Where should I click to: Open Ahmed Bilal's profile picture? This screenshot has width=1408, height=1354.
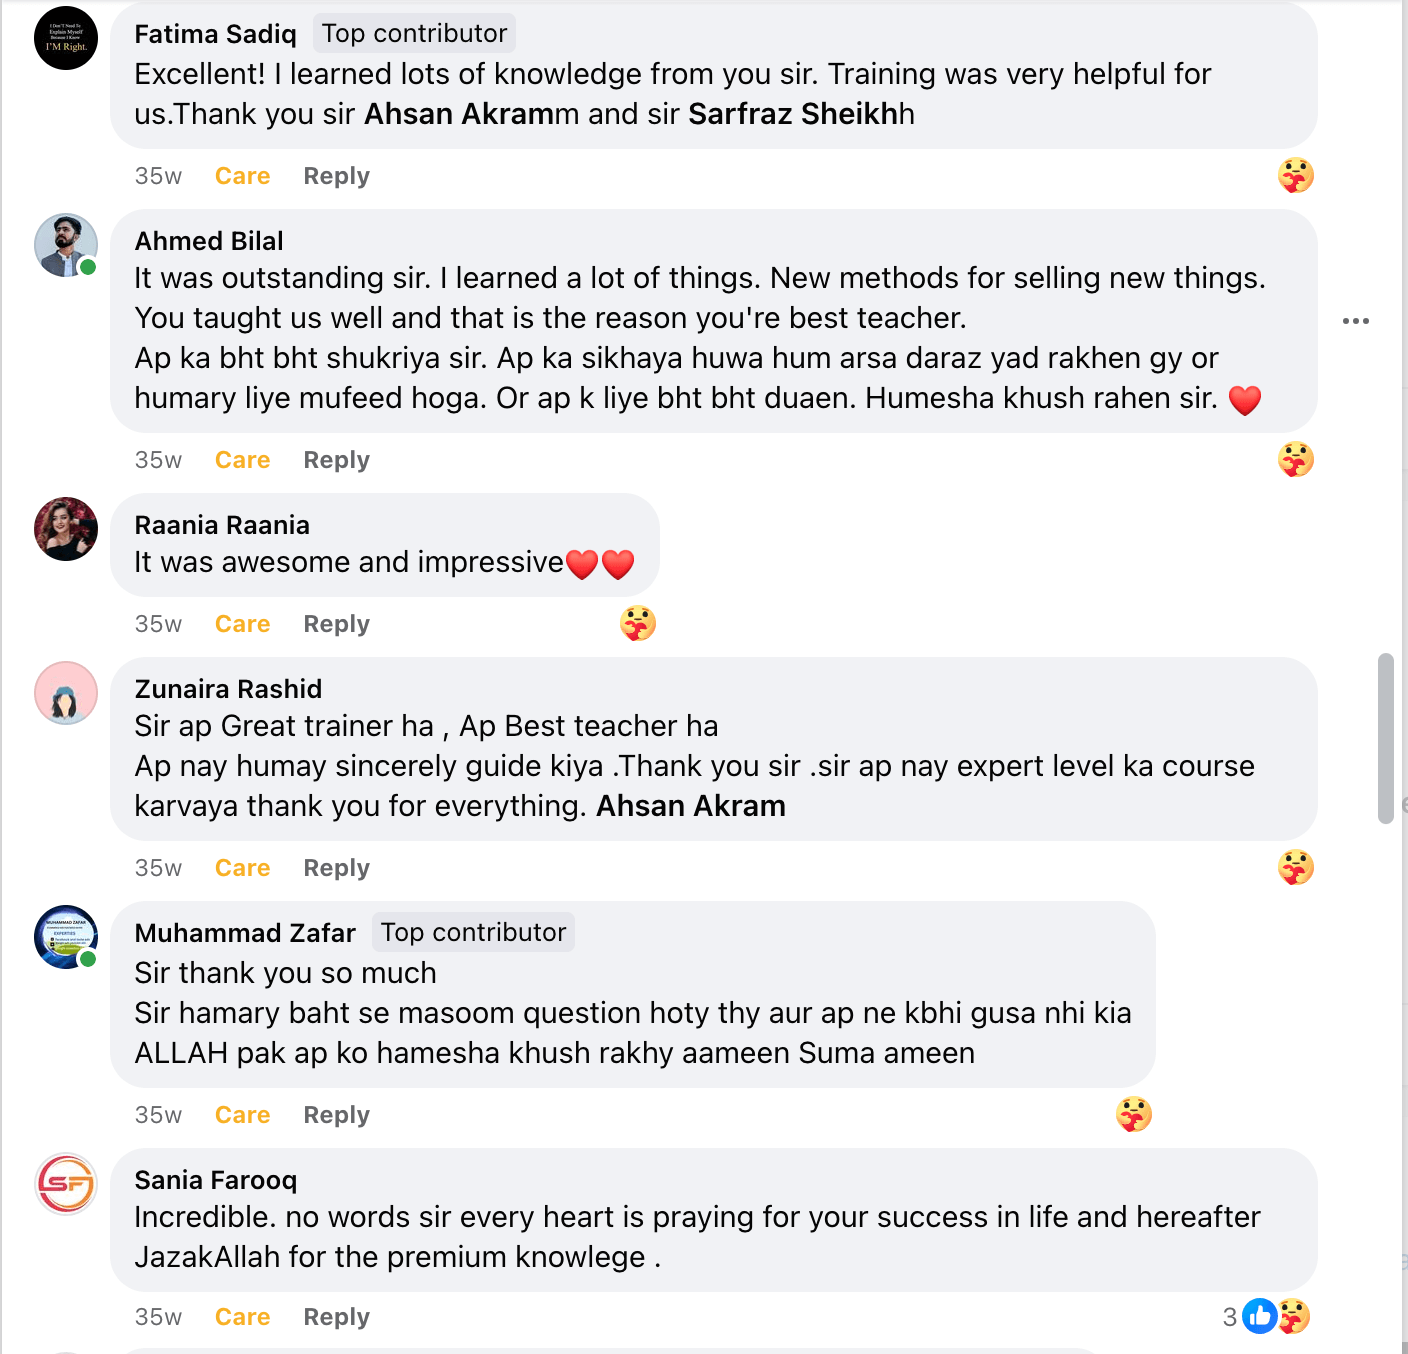pos(66,245)
